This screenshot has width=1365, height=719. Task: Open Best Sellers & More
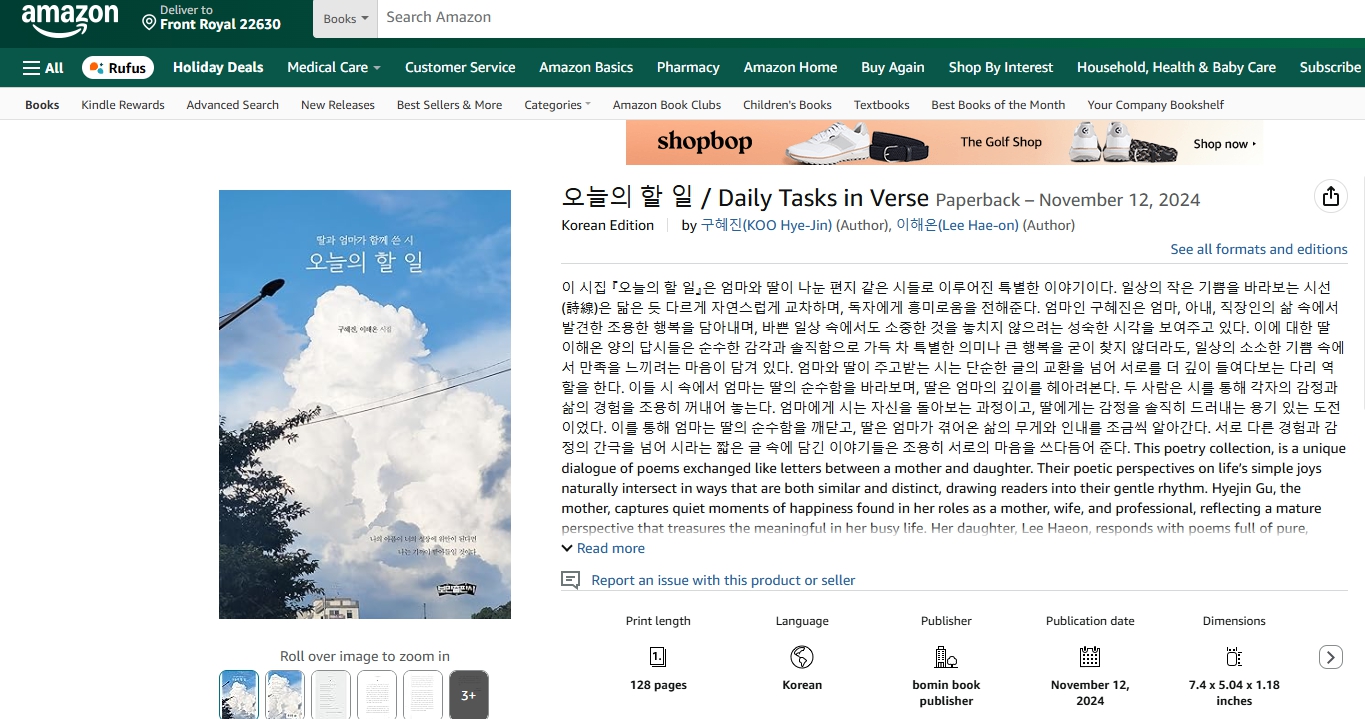click(x=449, y=105)
